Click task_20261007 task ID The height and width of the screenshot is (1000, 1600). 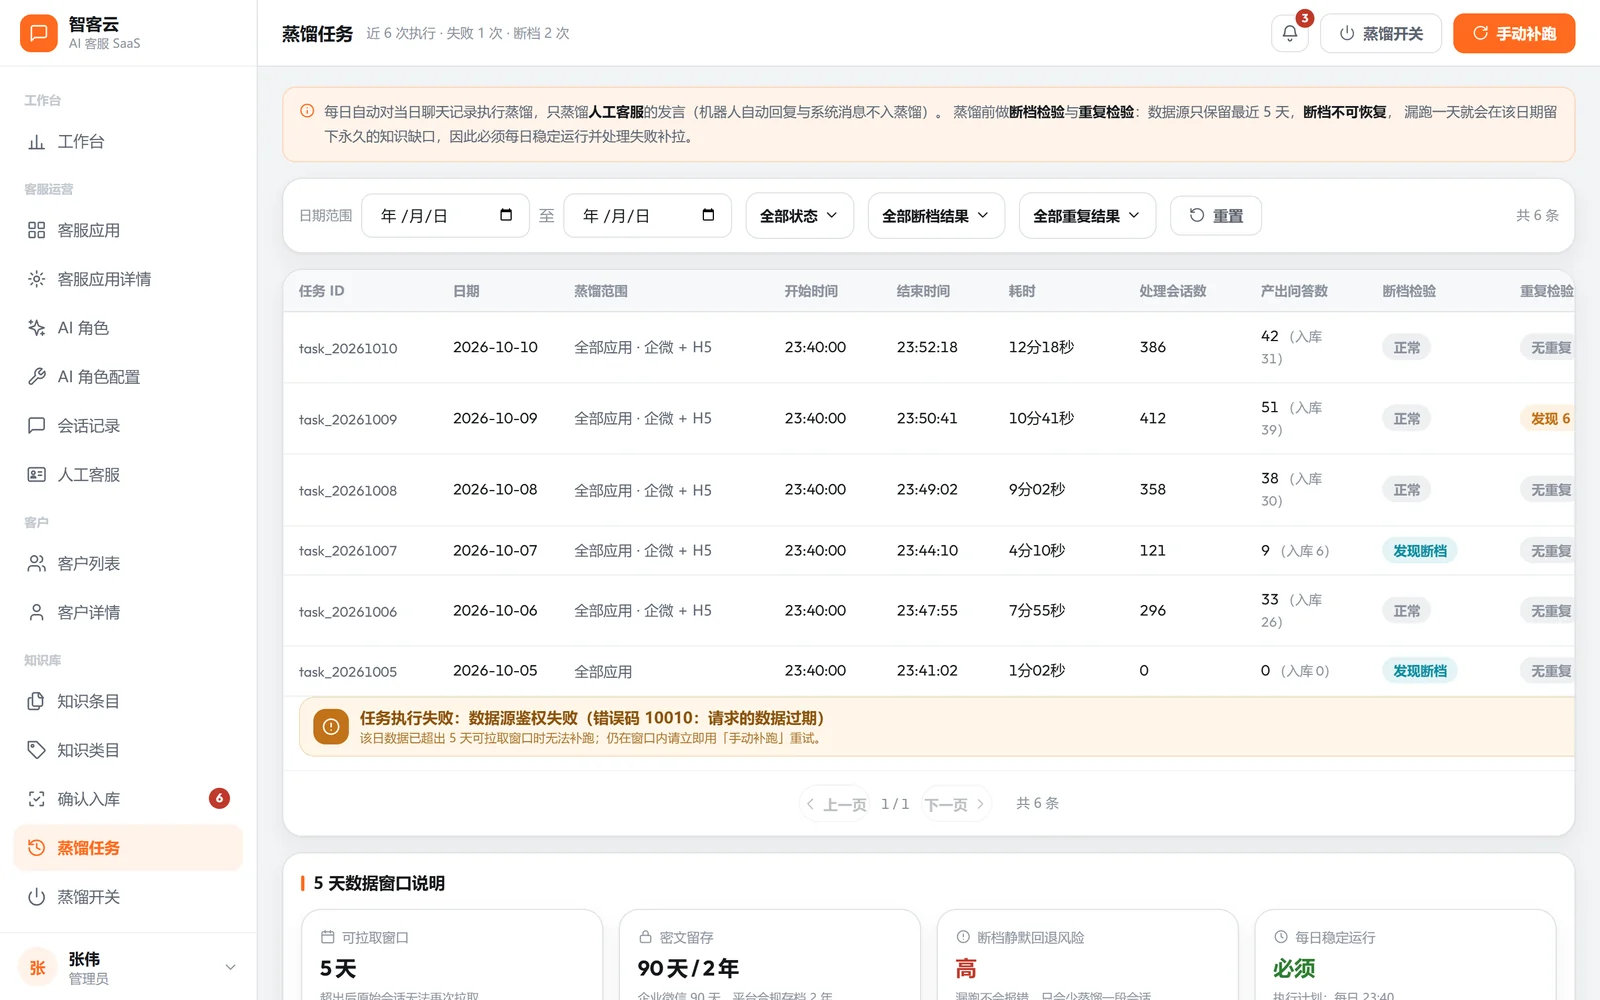pos(348,551)
